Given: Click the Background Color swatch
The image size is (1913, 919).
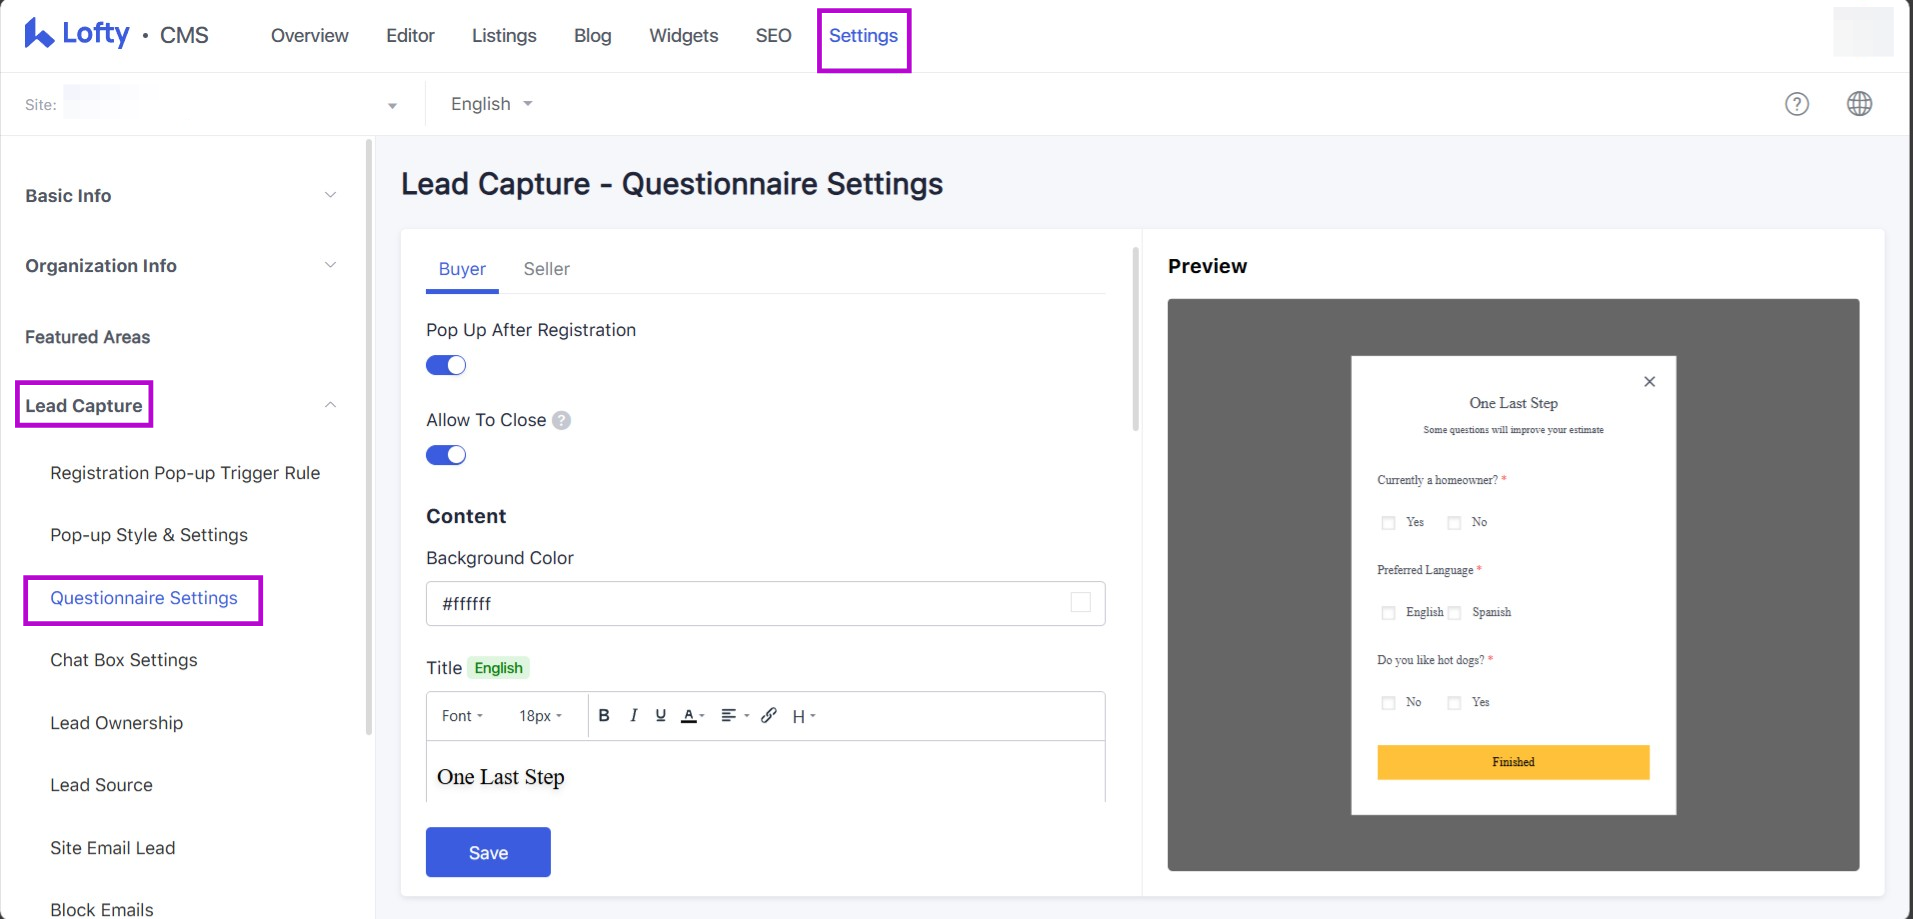Looking at the screenshot, I should (x=1080, y=602).
